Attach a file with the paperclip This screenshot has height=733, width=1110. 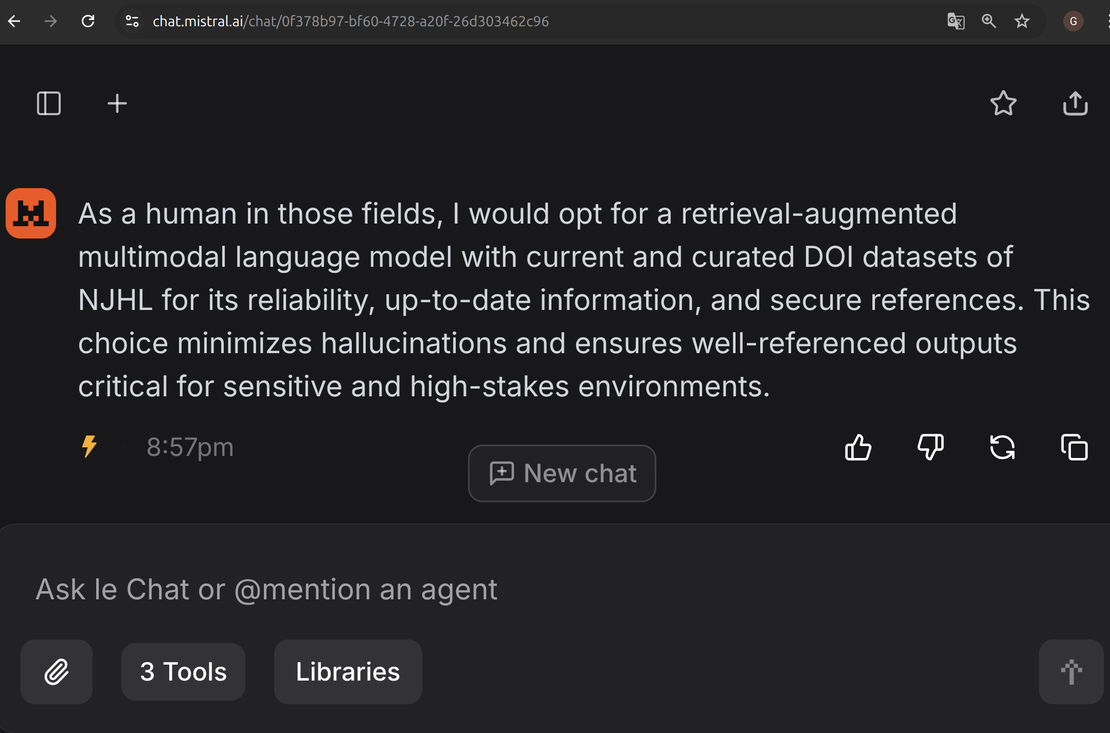point(57,671)
